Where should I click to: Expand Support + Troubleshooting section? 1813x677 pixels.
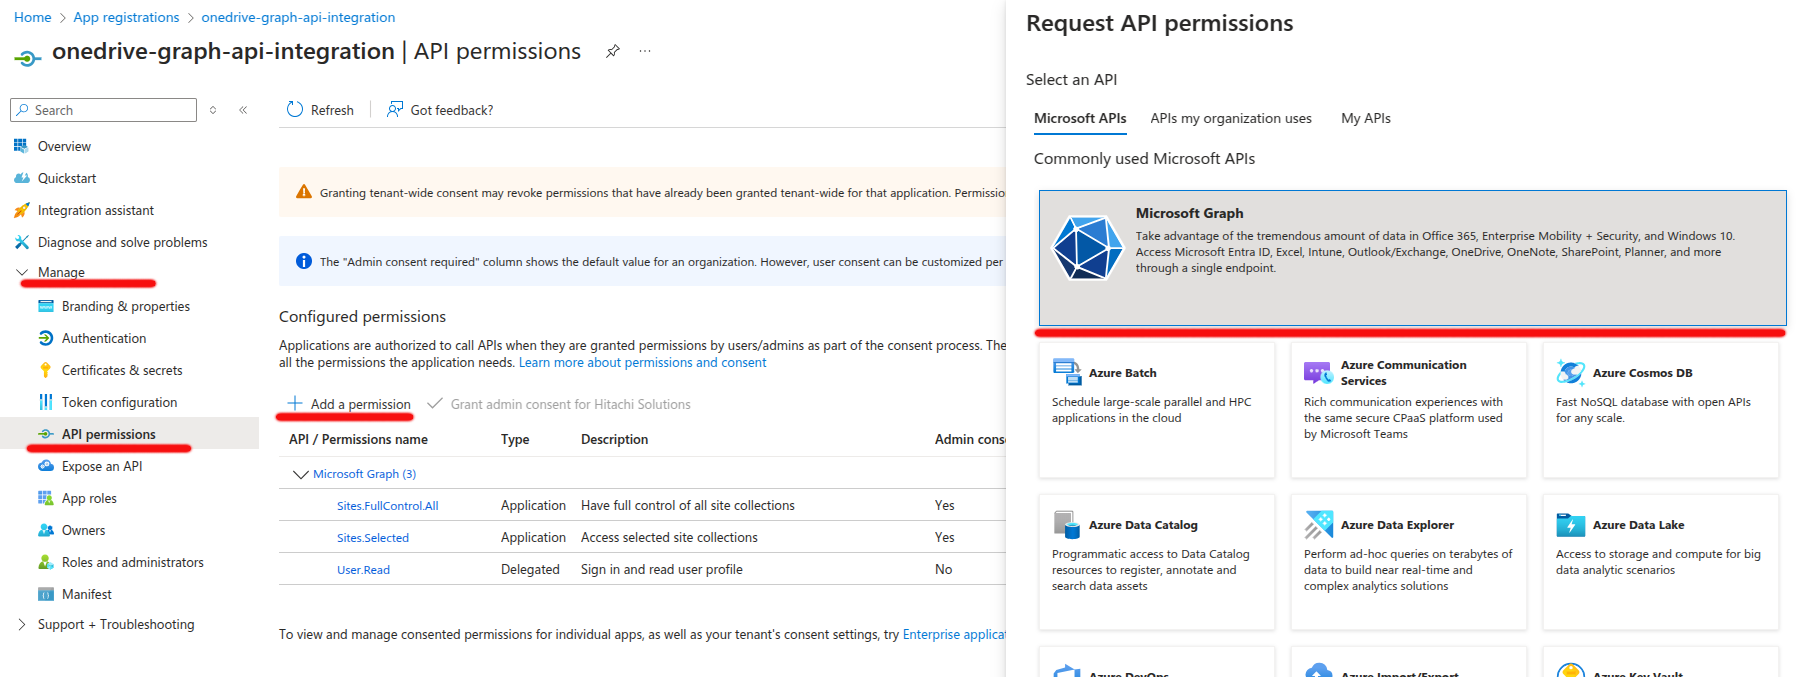[22, 624]
